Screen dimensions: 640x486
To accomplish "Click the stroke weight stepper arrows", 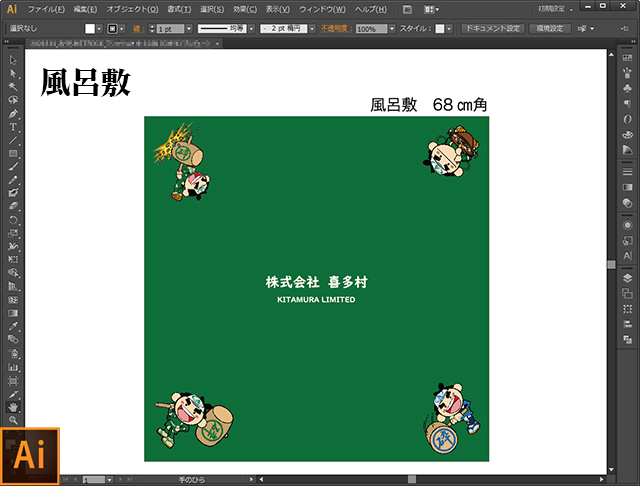I will 152,29.
